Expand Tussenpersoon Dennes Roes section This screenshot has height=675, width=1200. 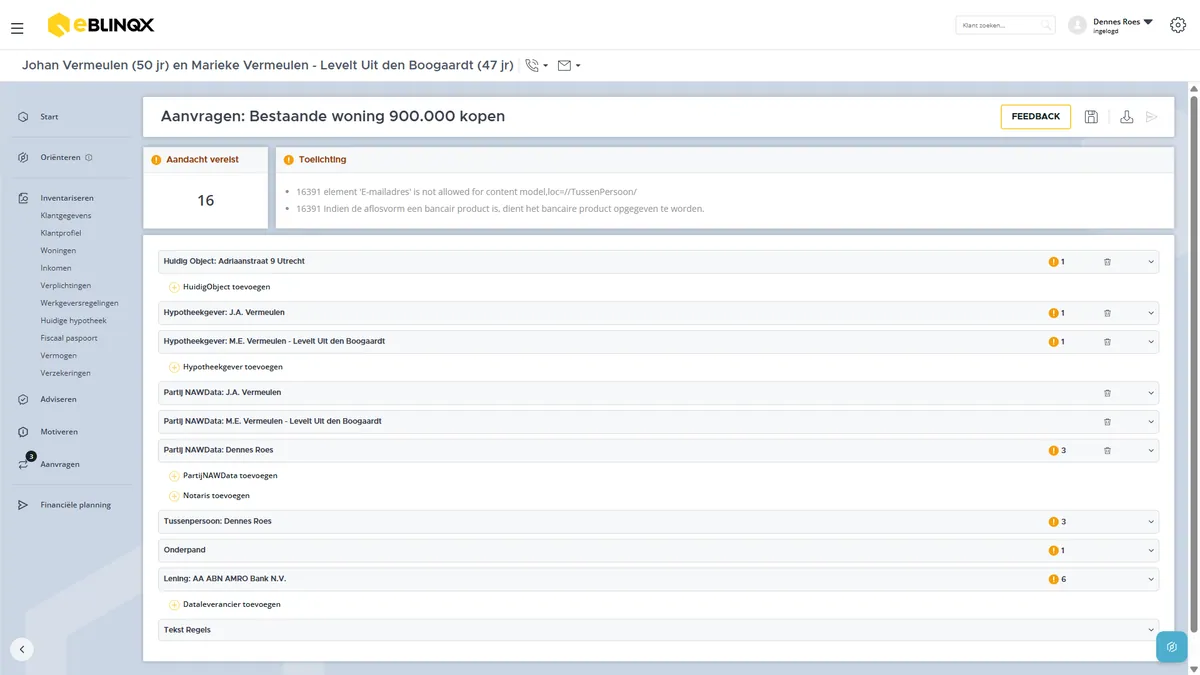(1151, 522)
